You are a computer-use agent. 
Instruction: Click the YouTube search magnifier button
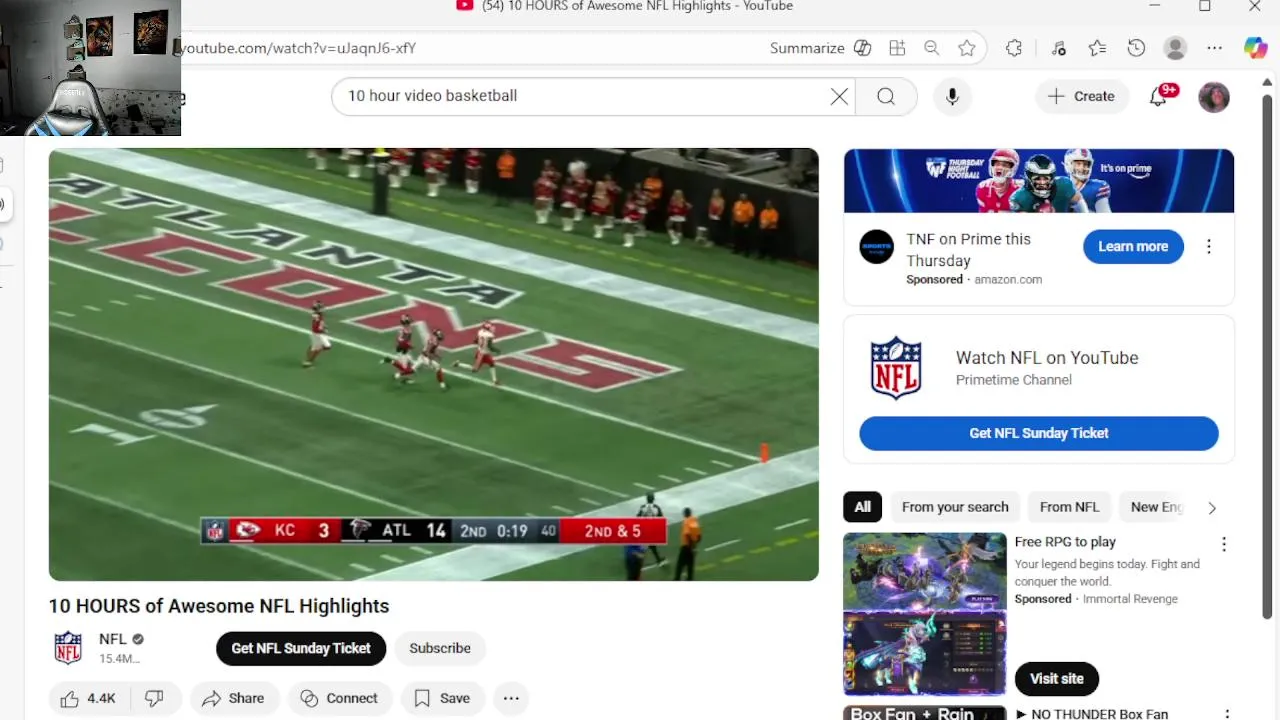(886, 96)
